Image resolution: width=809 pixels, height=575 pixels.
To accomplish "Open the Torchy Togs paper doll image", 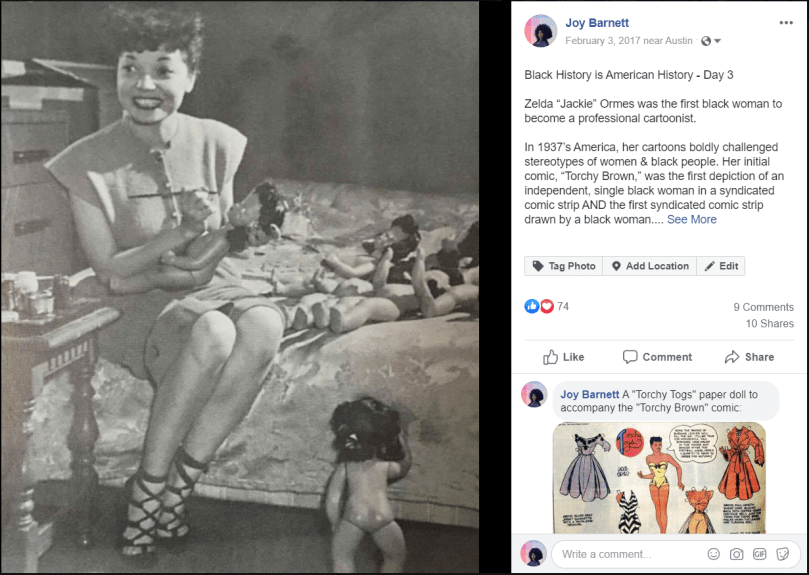I will [659, 477].
